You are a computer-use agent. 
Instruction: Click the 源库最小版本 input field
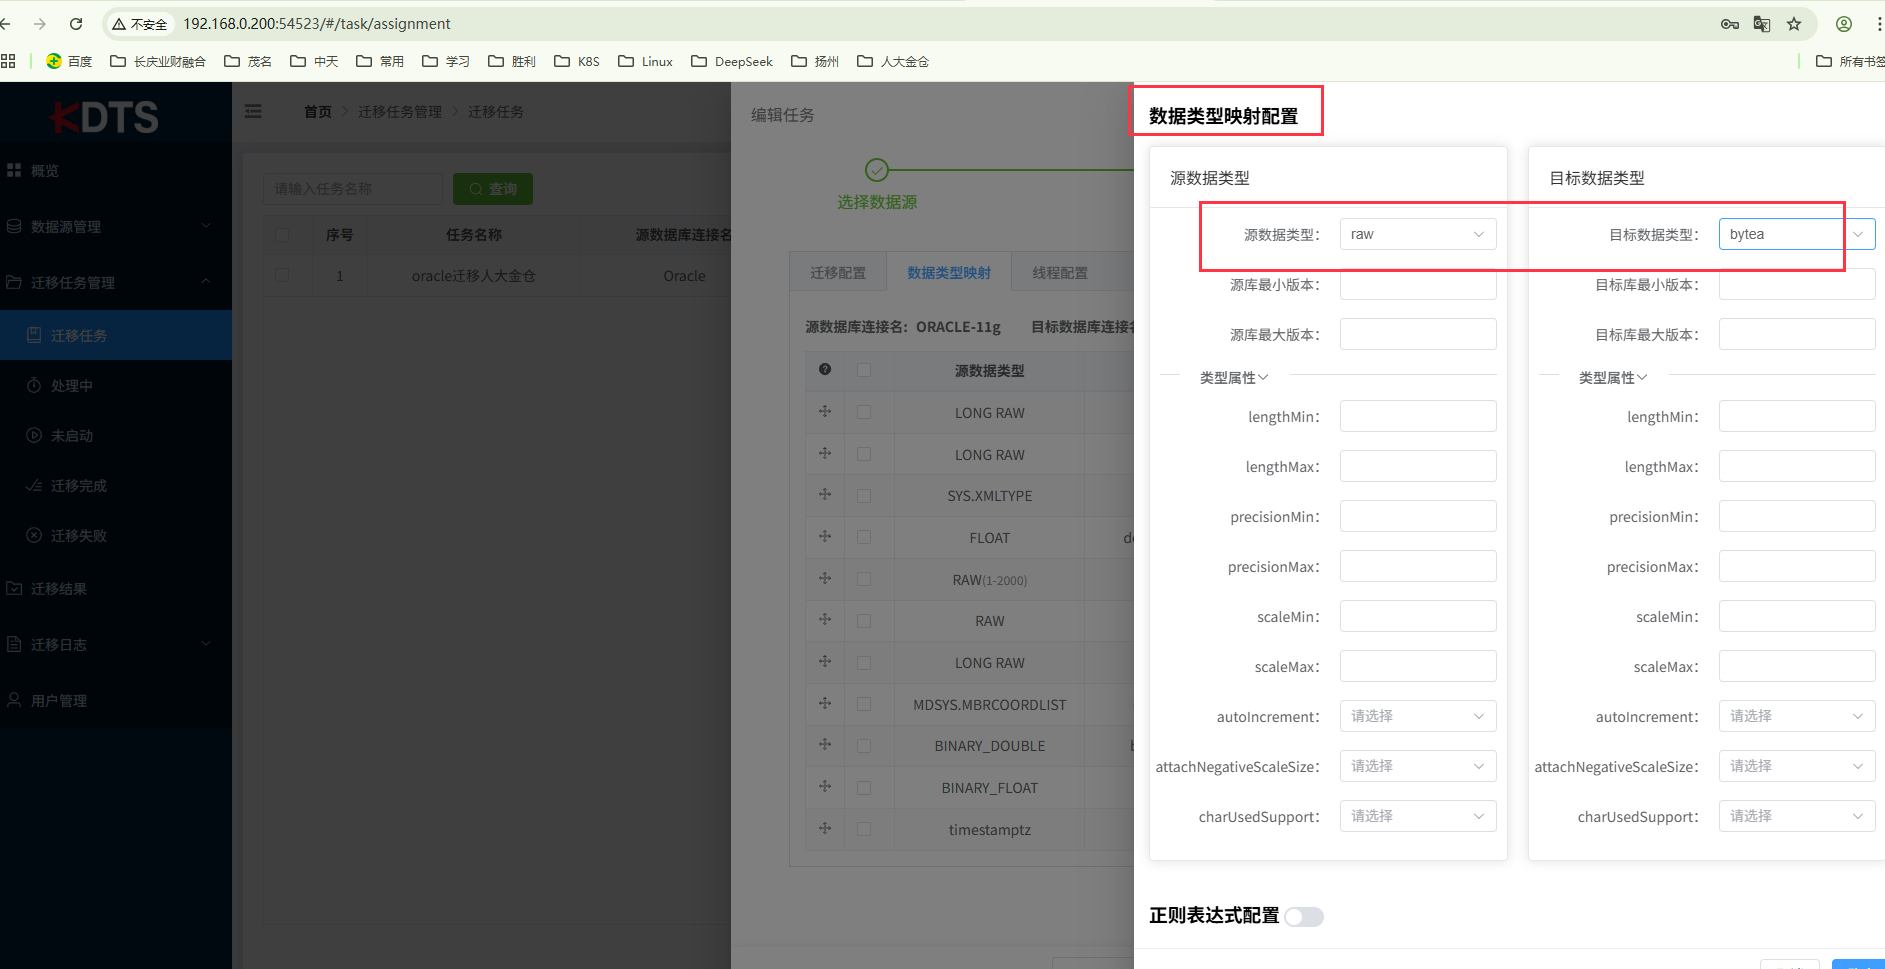pos(1418,284)
